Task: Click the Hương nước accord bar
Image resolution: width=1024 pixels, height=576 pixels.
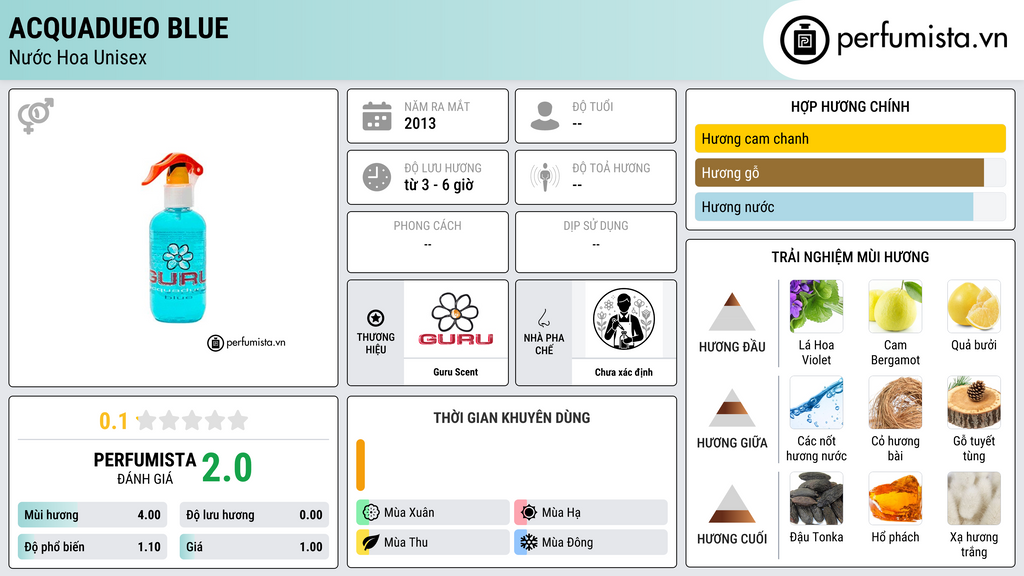Action: [850, 207]
